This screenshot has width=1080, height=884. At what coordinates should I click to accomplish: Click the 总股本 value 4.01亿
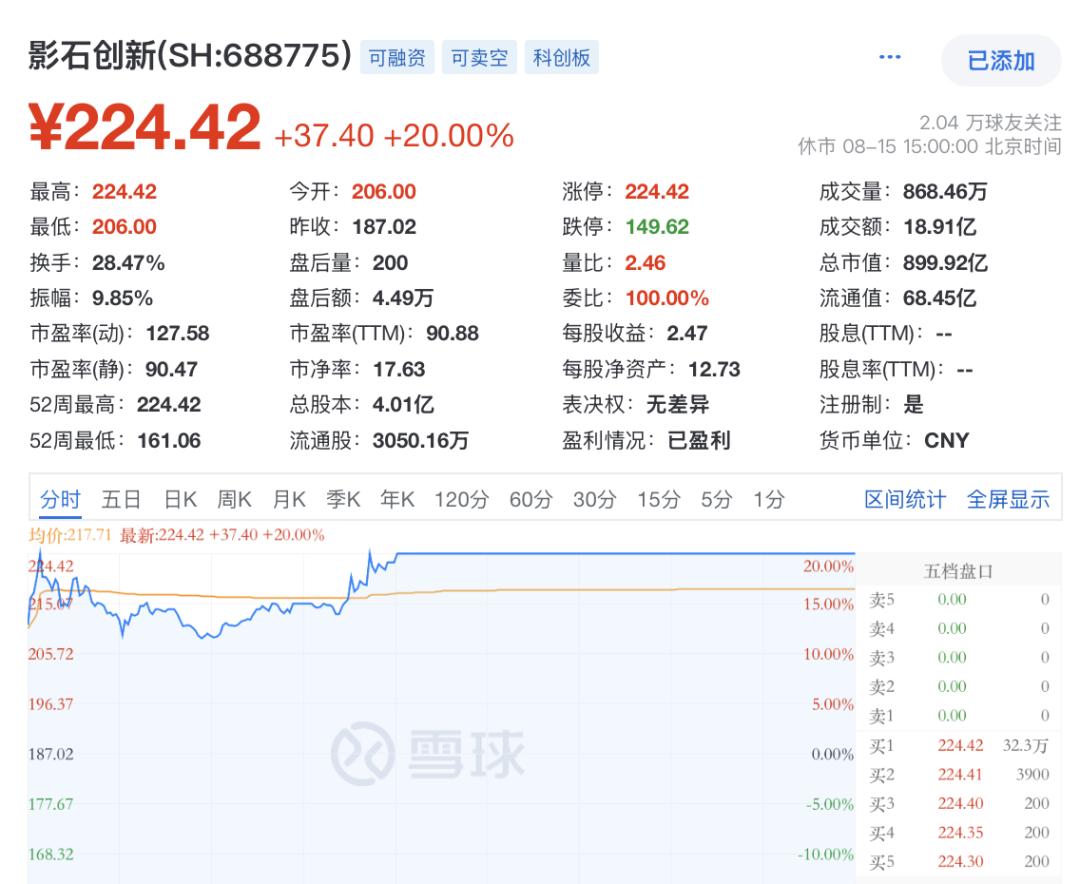tap(403, 404)
